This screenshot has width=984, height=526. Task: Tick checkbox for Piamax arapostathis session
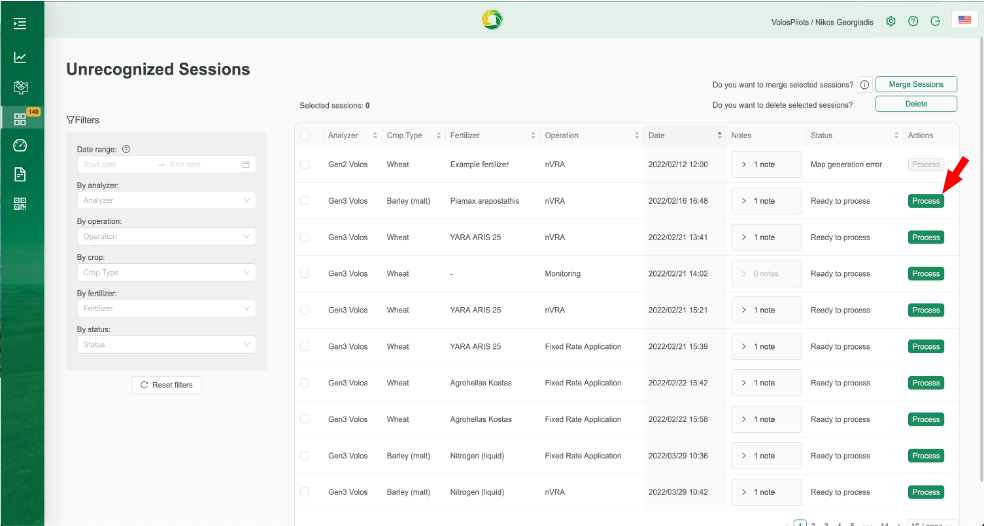tap(305, 201)
